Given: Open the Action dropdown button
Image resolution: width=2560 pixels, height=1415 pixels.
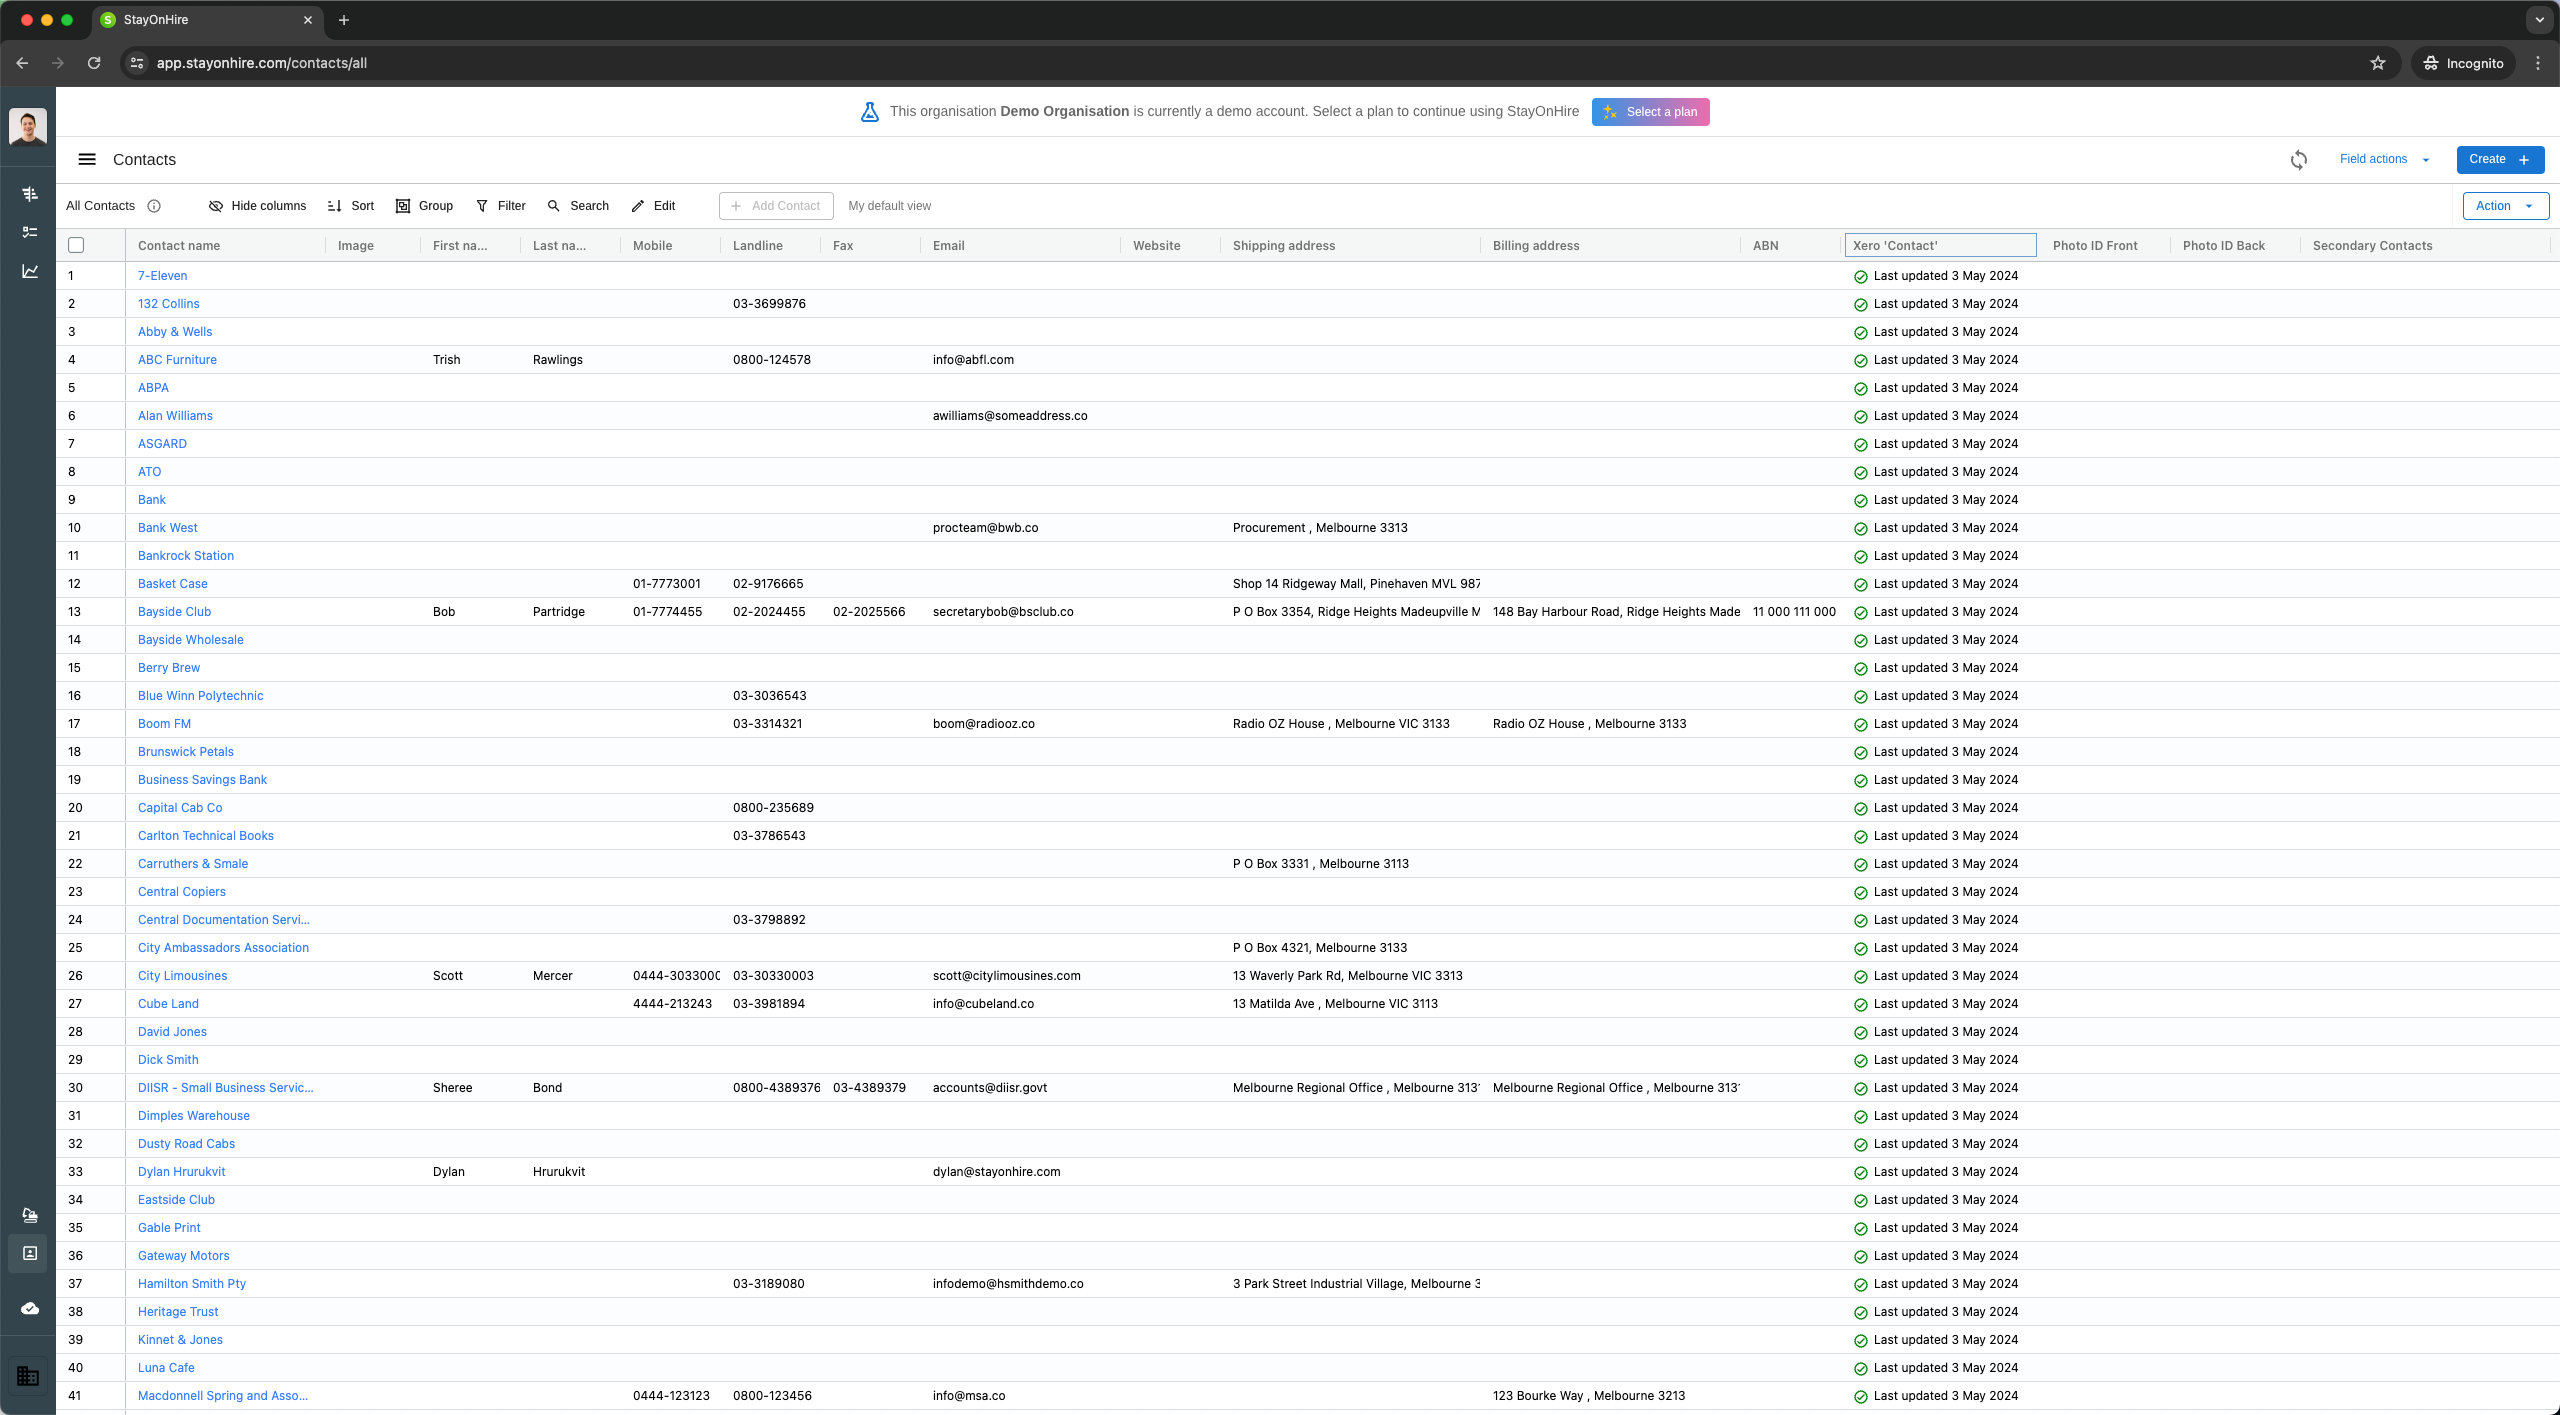Looking at the screenshot, I should coord(2505,206).
